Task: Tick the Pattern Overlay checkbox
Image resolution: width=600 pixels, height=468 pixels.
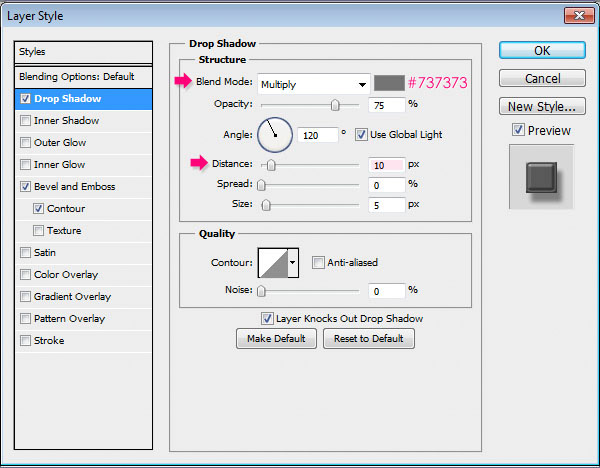Action: pos(25,319)
